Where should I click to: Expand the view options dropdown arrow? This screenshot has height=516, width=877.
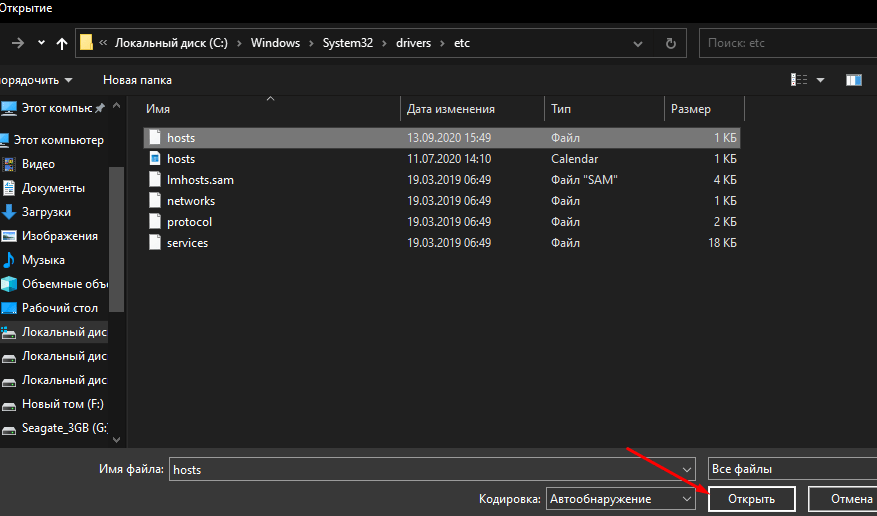coord(821,80)
